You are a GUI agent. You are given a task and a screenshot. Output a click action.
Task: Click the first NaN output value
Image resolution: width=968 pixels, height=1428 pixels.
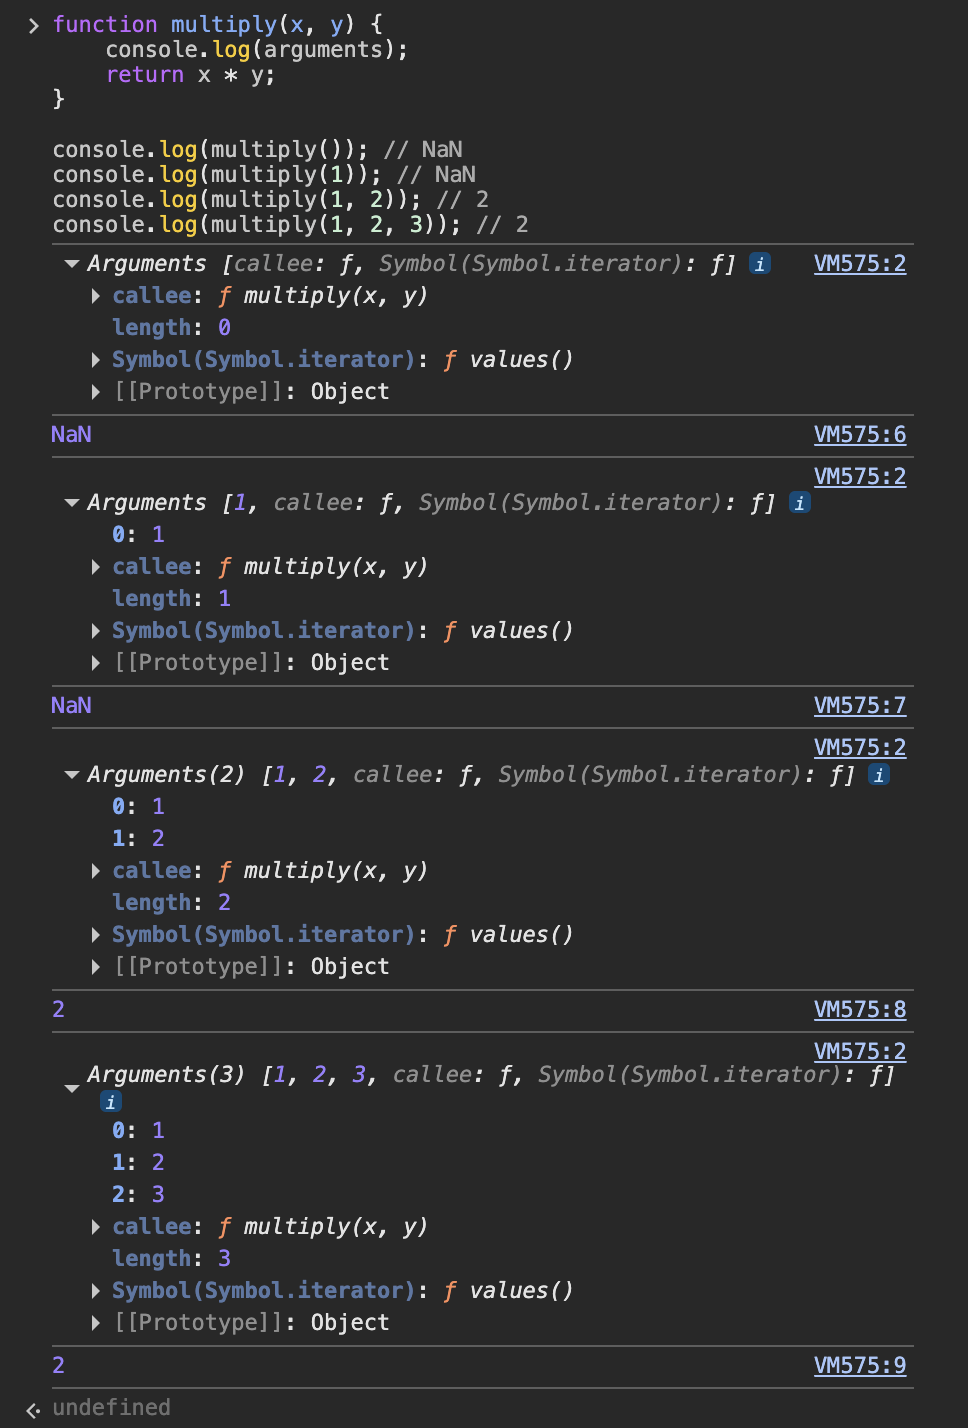pos(71,434)
